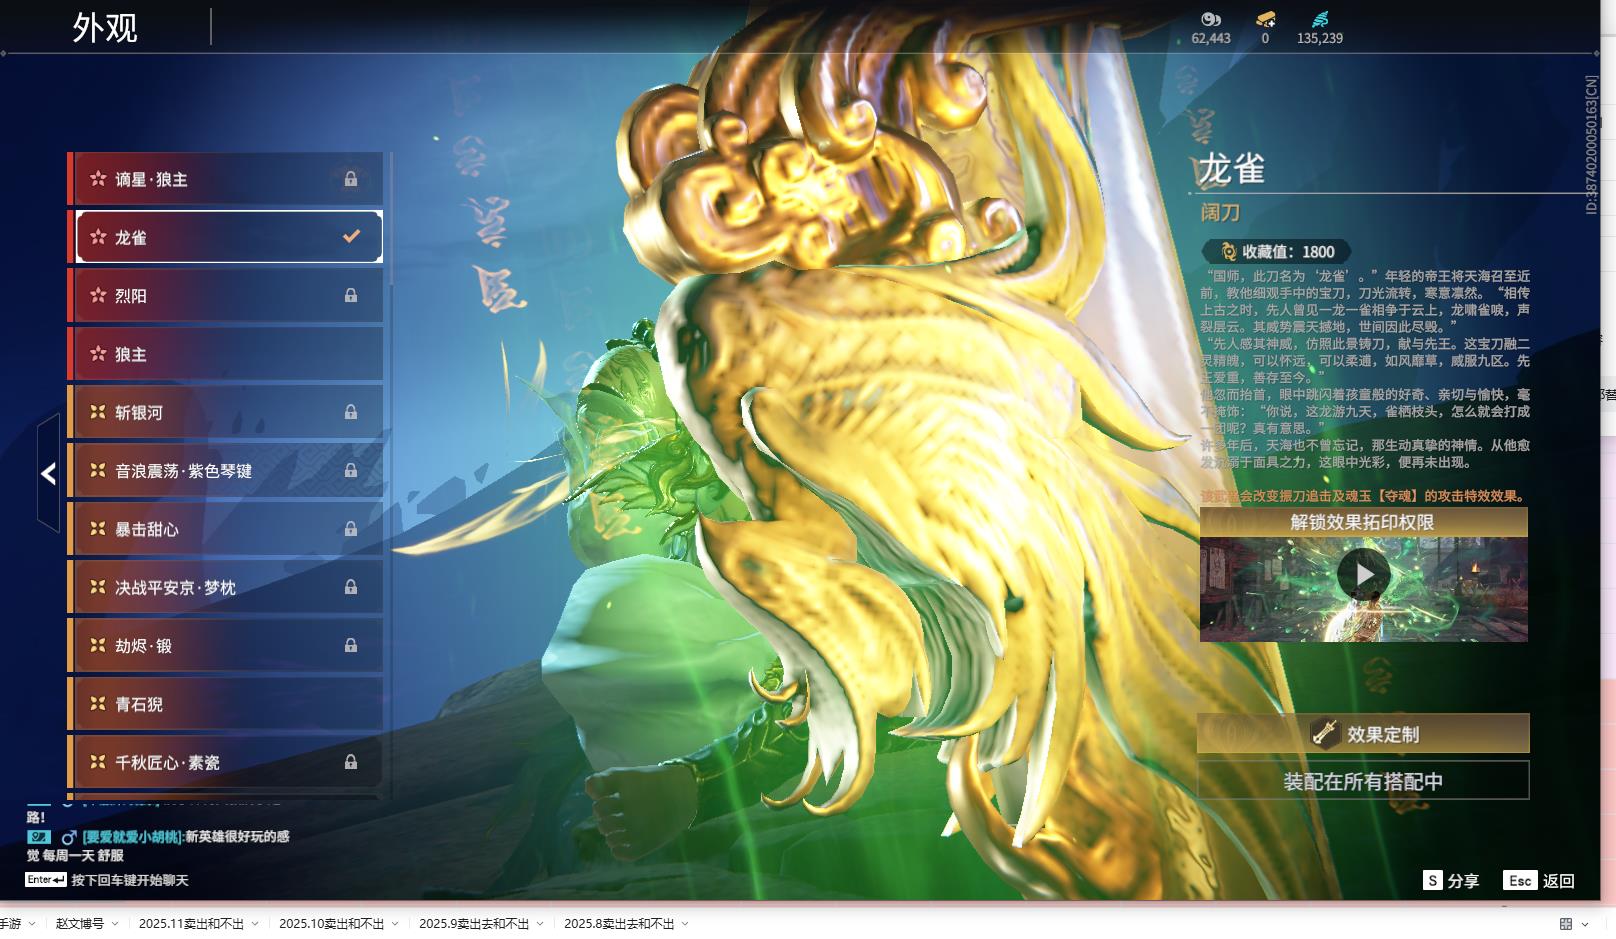Click the Enter key chat icon
The height and width of the screenshot is (939, 1616).
(46, 880)
